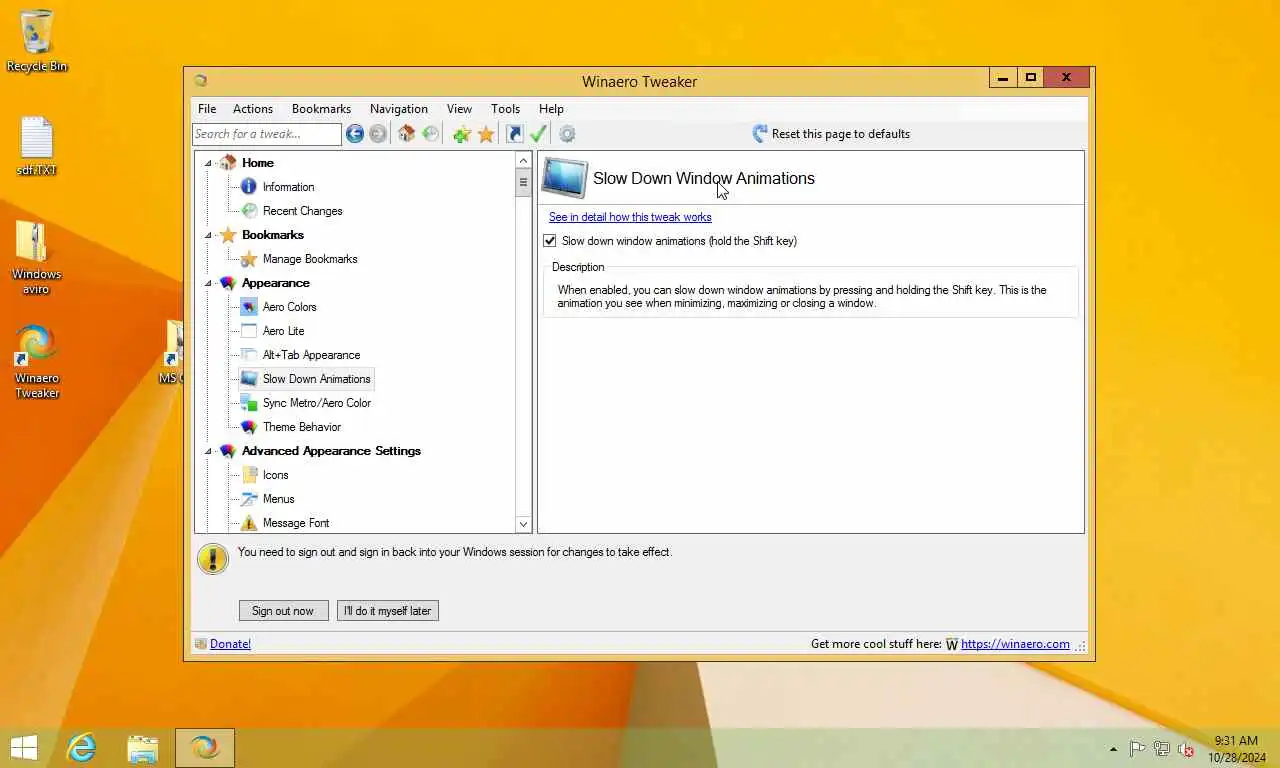Select Slow Down Animations tree item
The image size is (1280, 768).
coord(316,379)
